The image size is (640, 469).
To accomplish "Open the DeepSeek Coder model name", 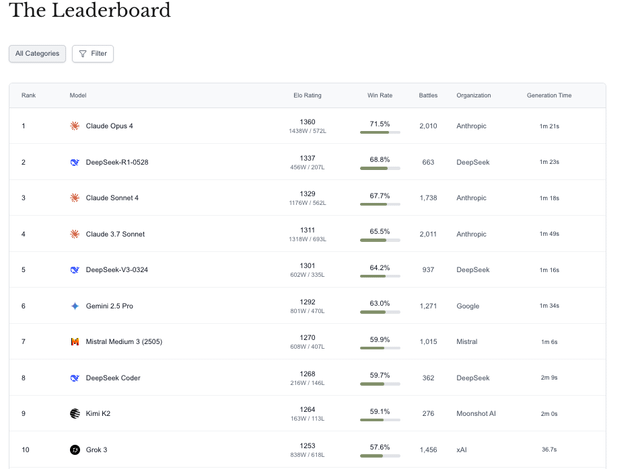I will tap(113, 378).
